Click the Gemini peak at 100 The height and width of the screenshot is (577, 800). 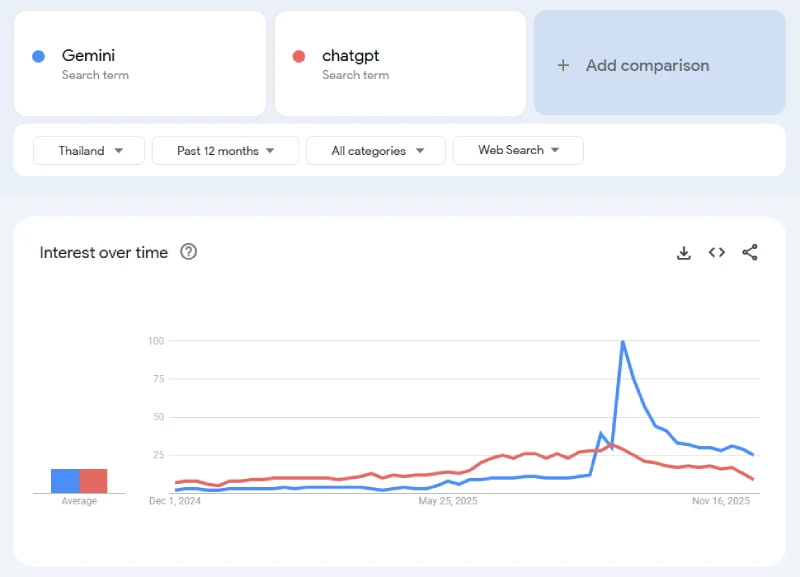point(623,342)
